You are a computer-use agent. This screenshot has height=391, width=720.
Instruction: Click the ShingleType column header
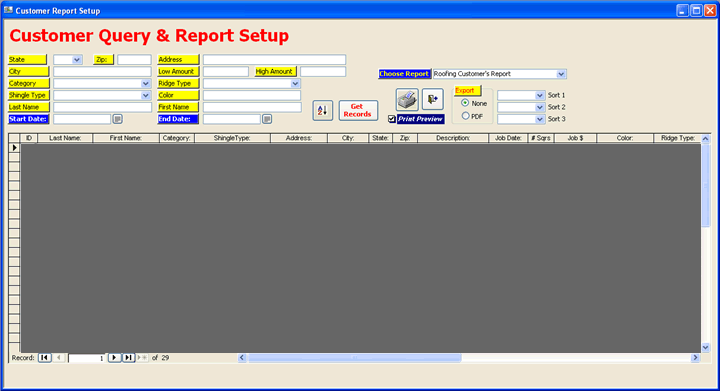(x=232, y=138)
